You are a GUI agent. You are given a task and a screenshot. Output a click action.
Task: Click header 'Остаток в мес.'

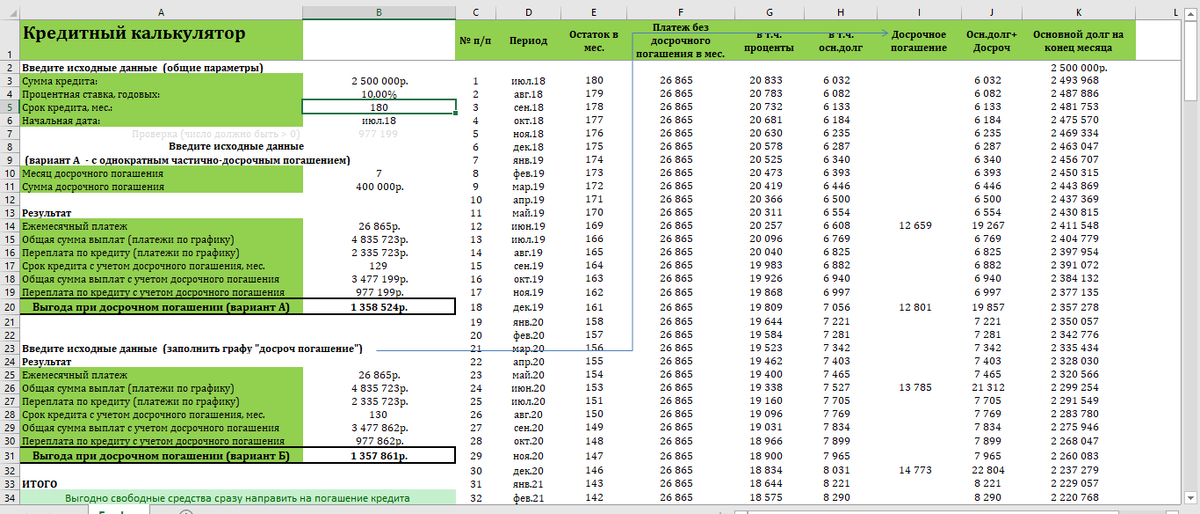[x=594, y=40]
